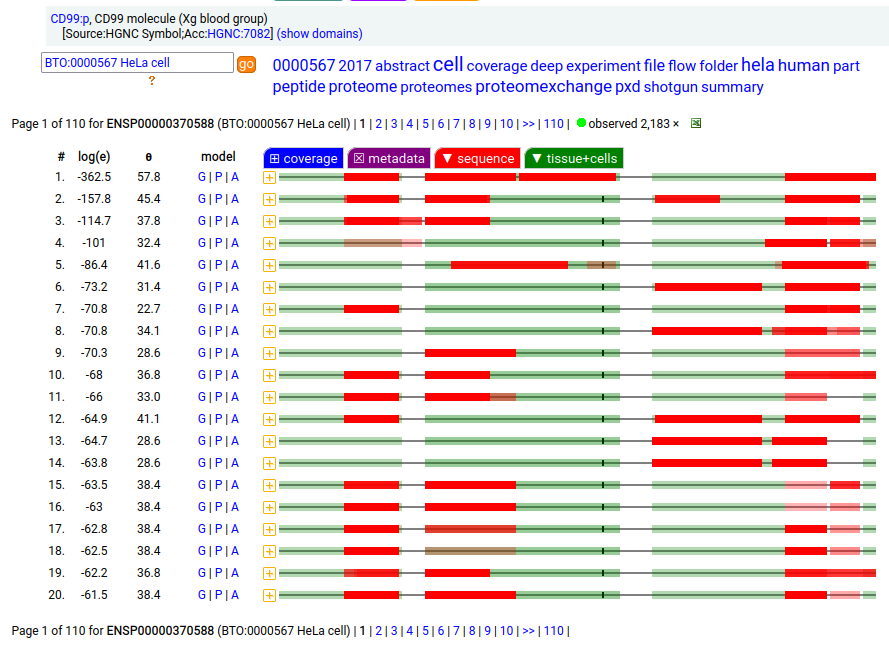Screen dimensions: 889x648
Task: Open A model link in row 20
Action: pyautogui.click(x=235, y=595)
